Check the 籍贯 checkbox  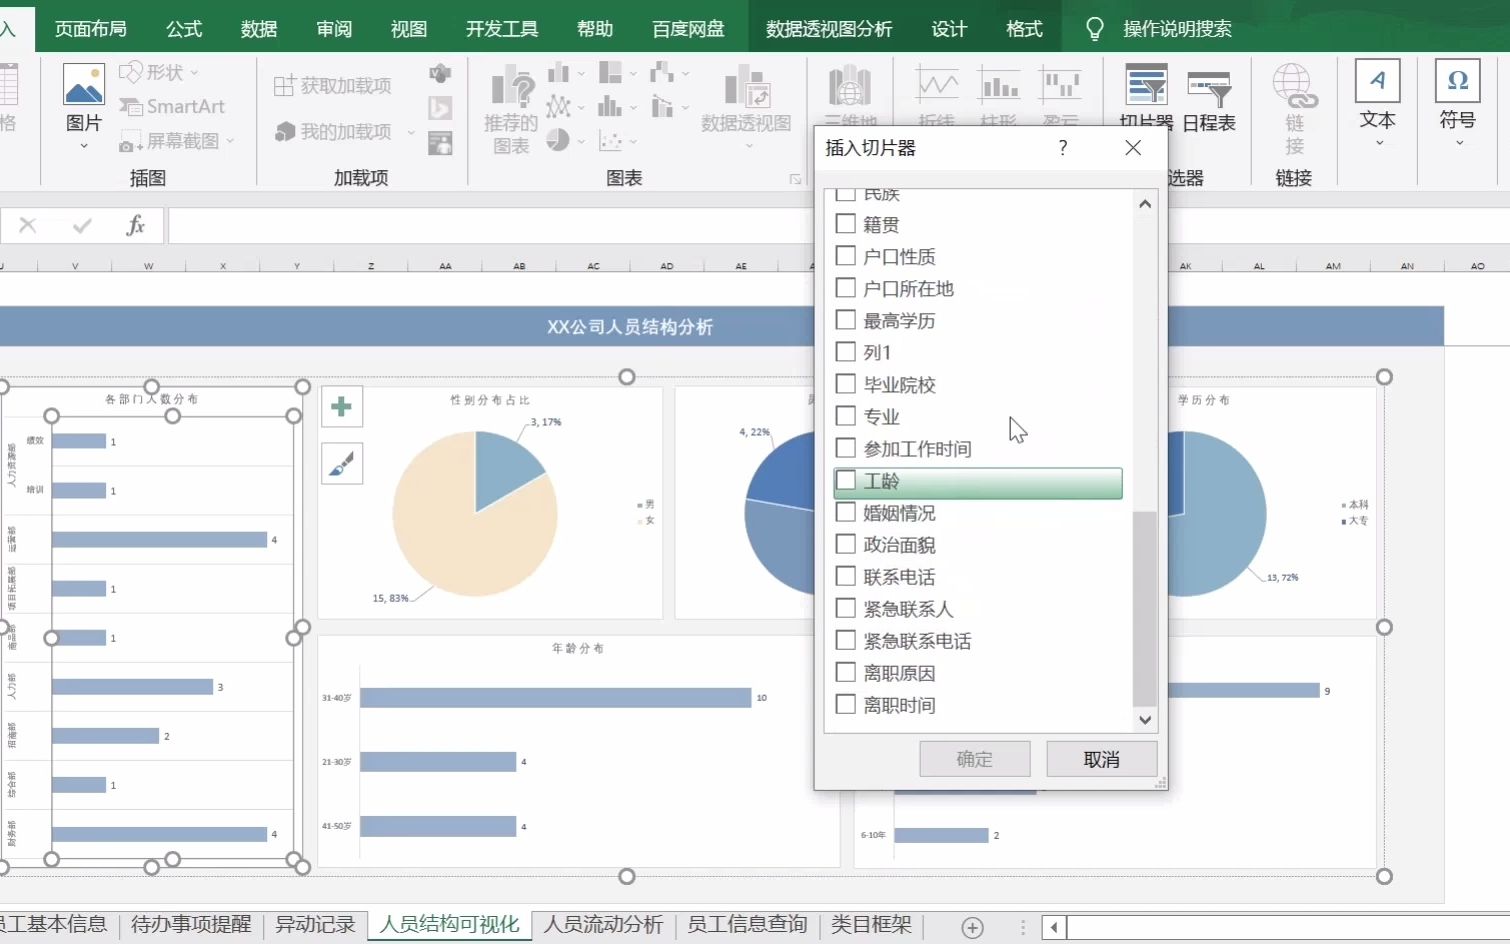pos(845,224)
